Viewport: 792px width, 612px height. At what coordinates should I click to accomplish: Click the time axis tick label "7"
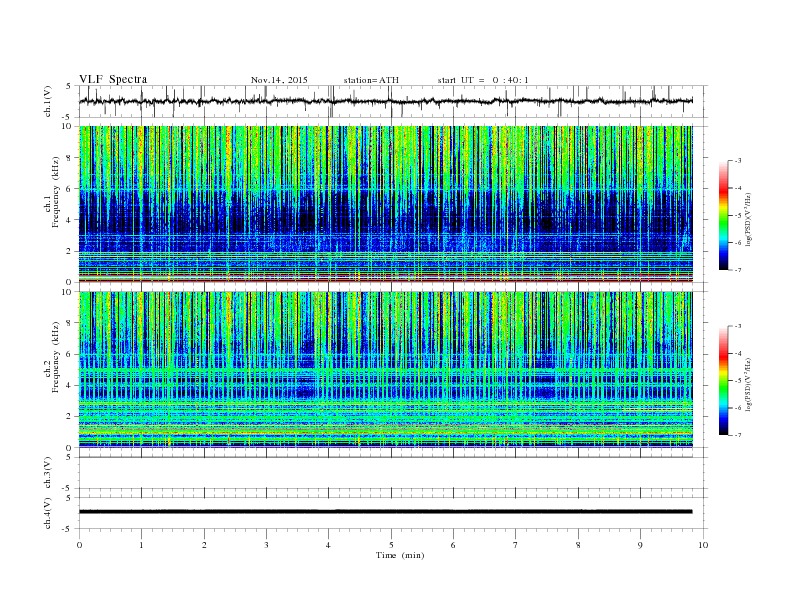(516, 545)
